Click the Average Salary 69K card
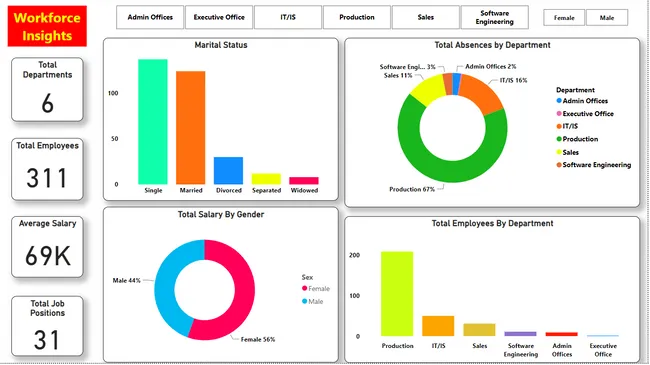This screenshot has height=365, width=650. [x=47, y=247]
